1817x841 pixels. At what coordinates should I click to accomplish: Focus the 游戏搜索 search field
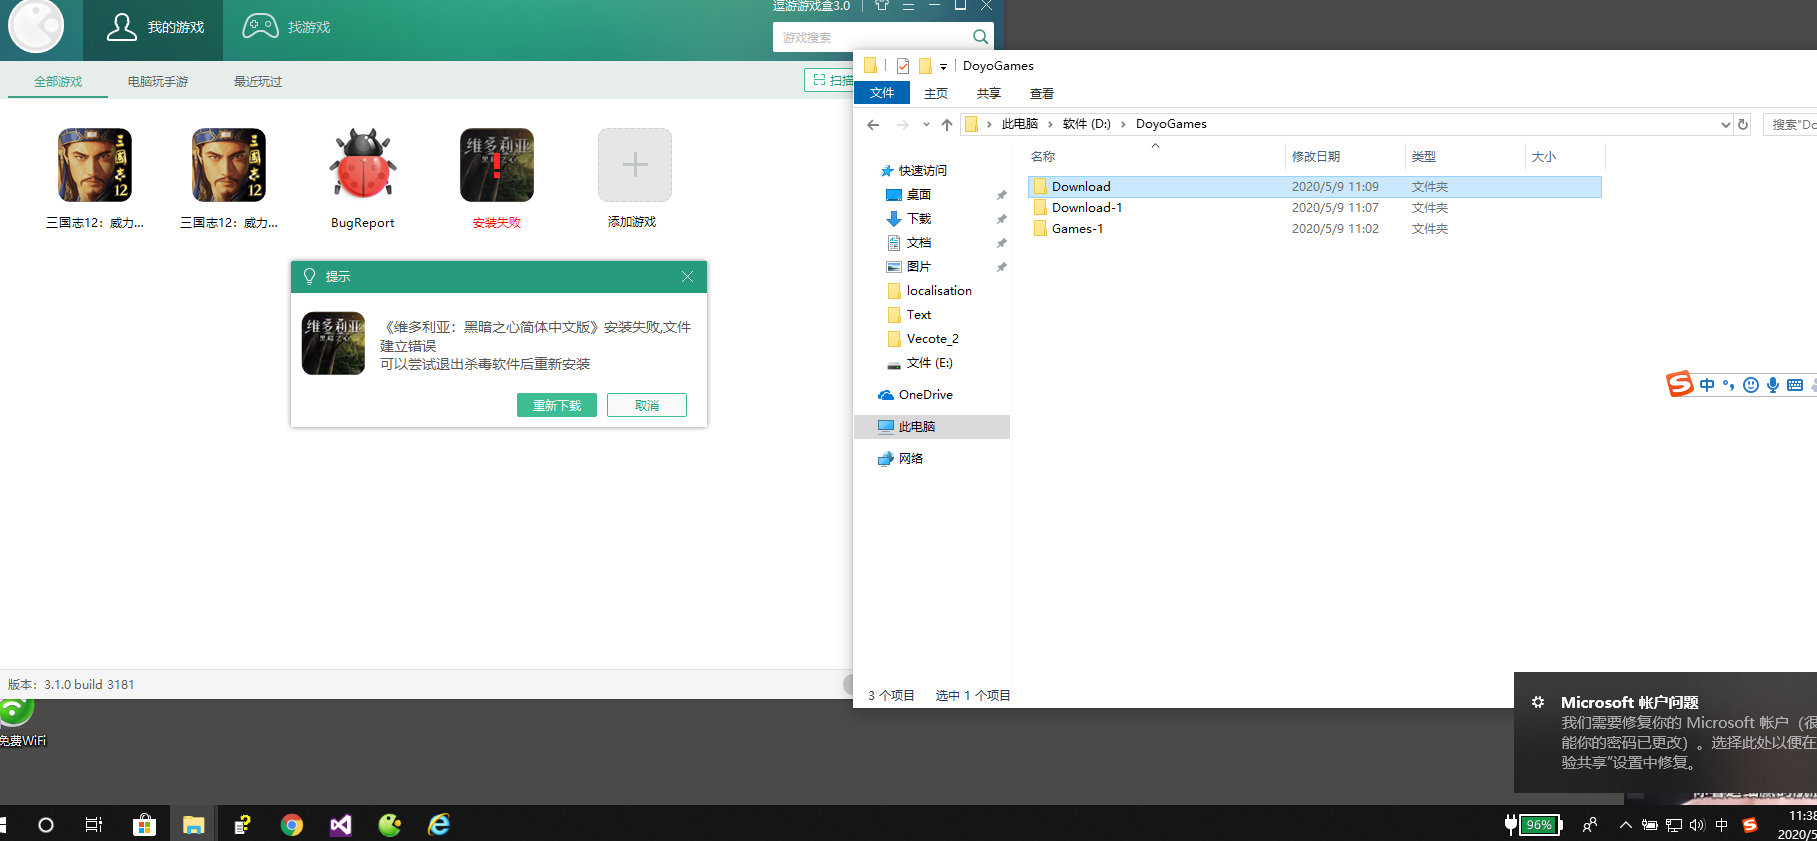point(871,37)
